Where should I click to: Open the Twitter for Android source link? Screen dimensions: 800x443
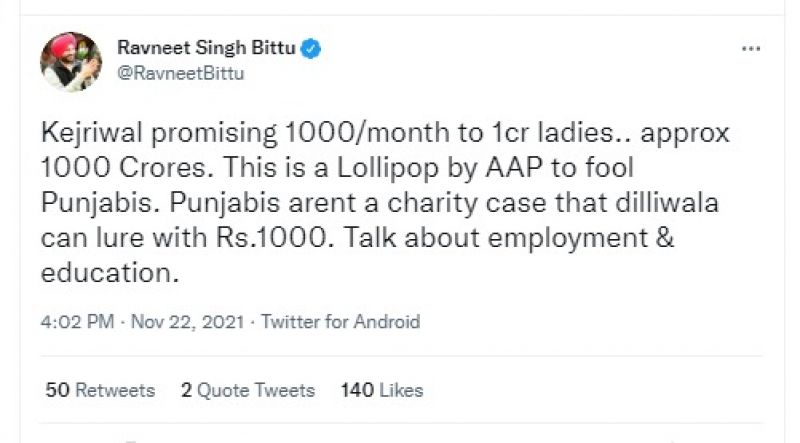(x=340, y=322)
